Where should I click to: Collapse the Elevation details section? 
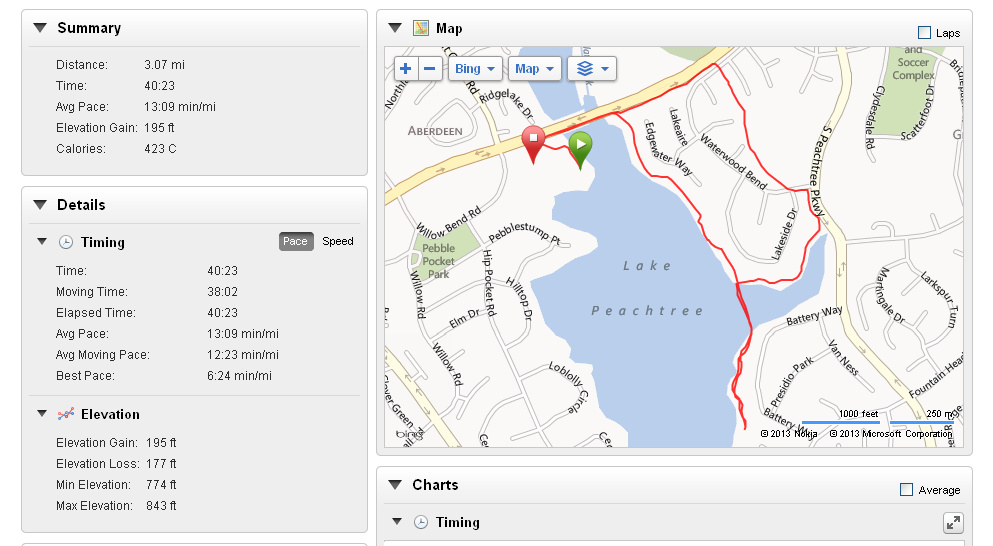tap(42, 414)
